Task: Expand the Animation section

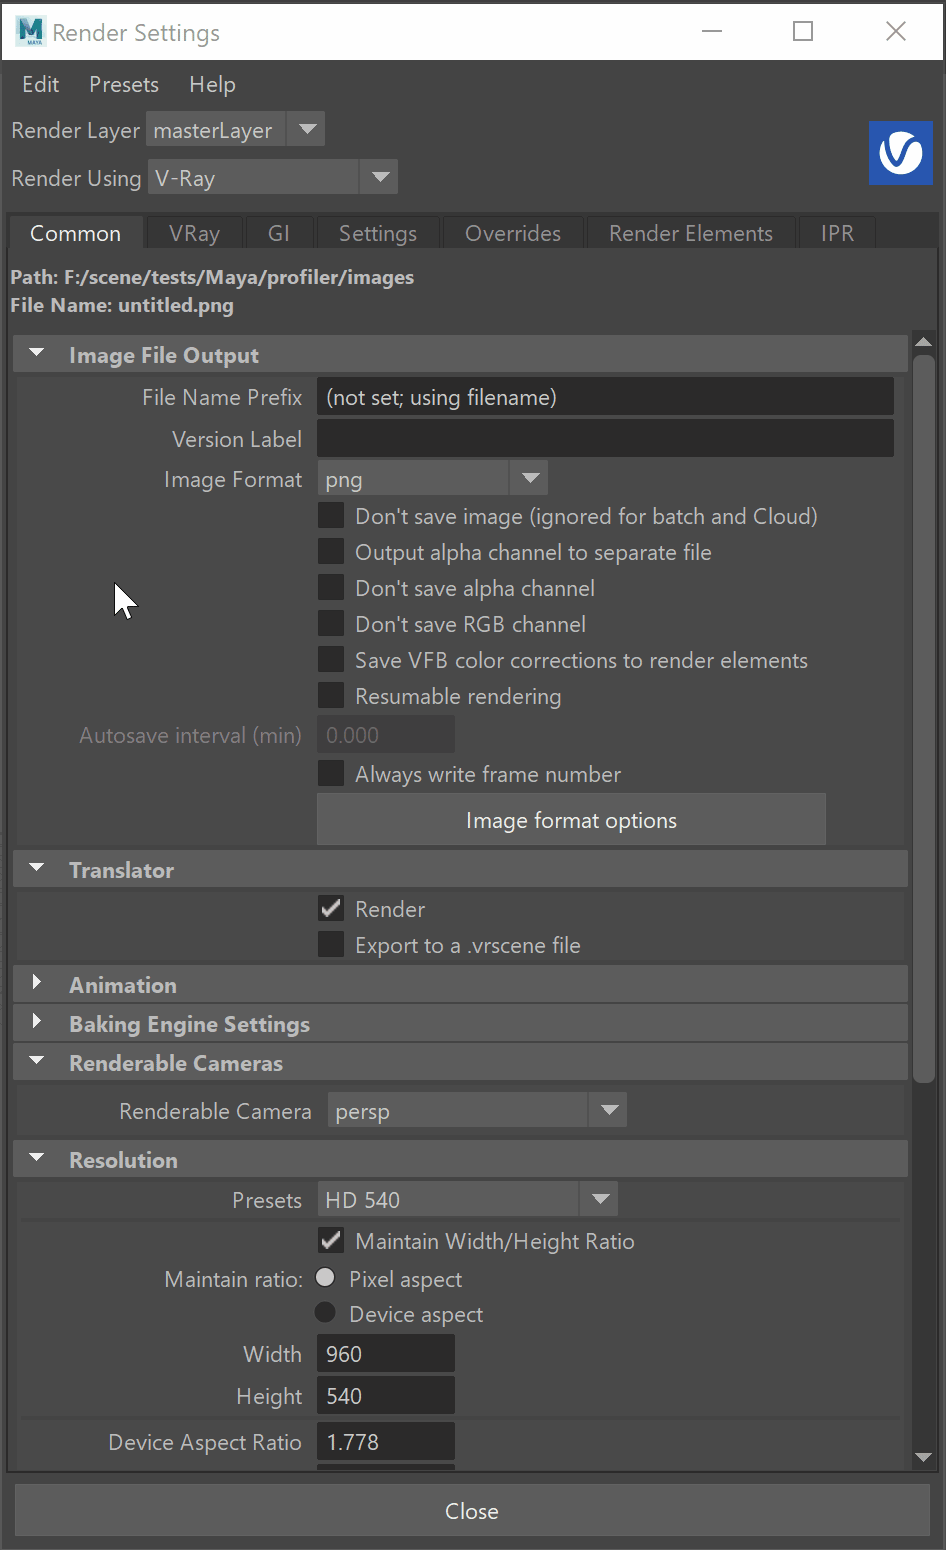Action: (36, 984)
